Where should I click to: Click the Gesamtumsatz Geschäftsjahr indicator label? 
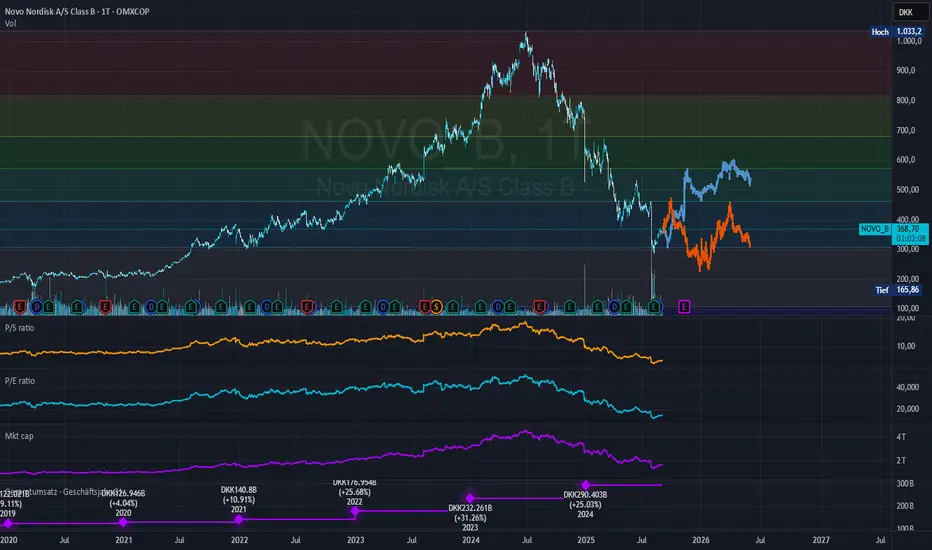[62, 492]
